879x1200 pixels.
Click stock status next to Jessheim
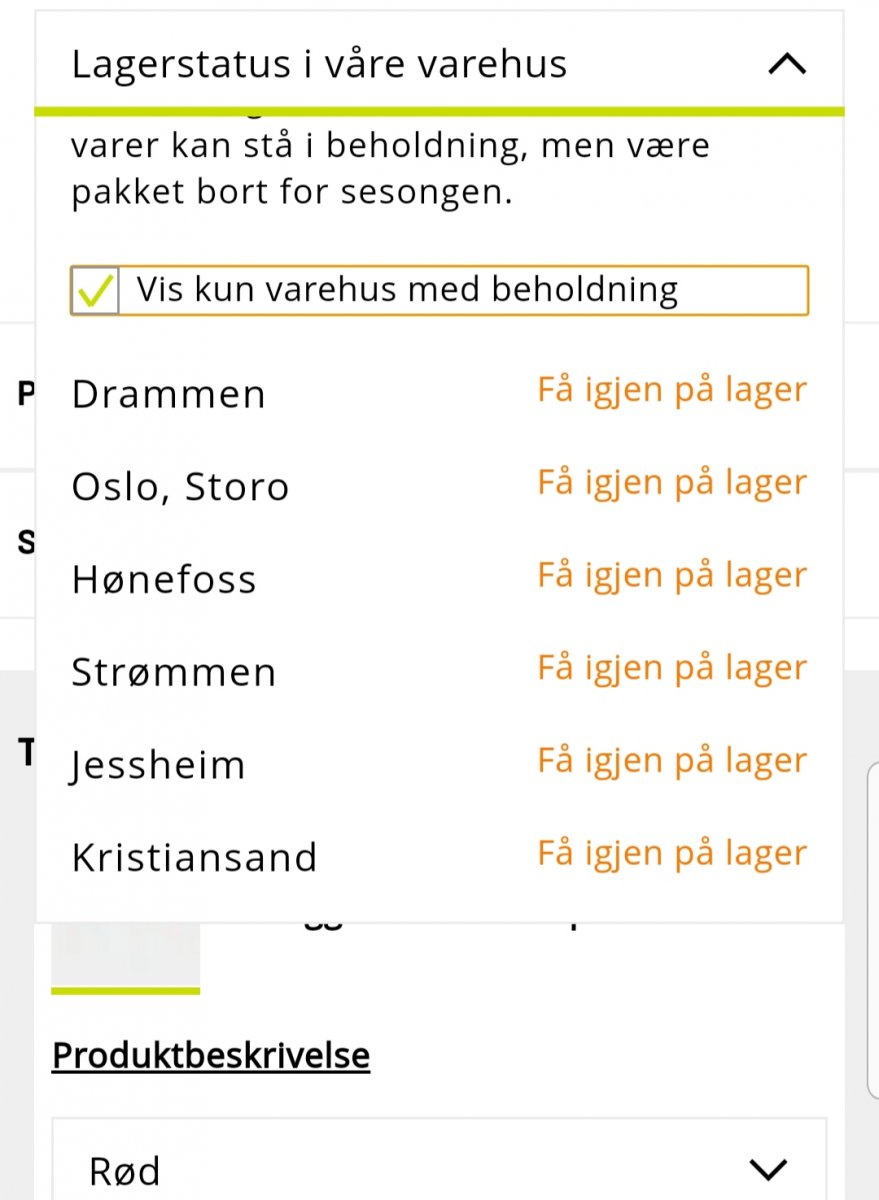[x=672, y=761]
